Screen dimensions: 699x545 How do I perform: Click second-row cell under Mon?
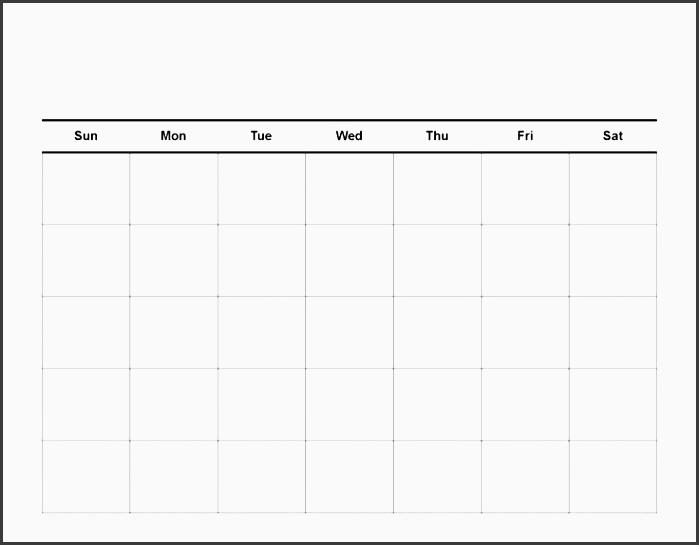point(173,260)
